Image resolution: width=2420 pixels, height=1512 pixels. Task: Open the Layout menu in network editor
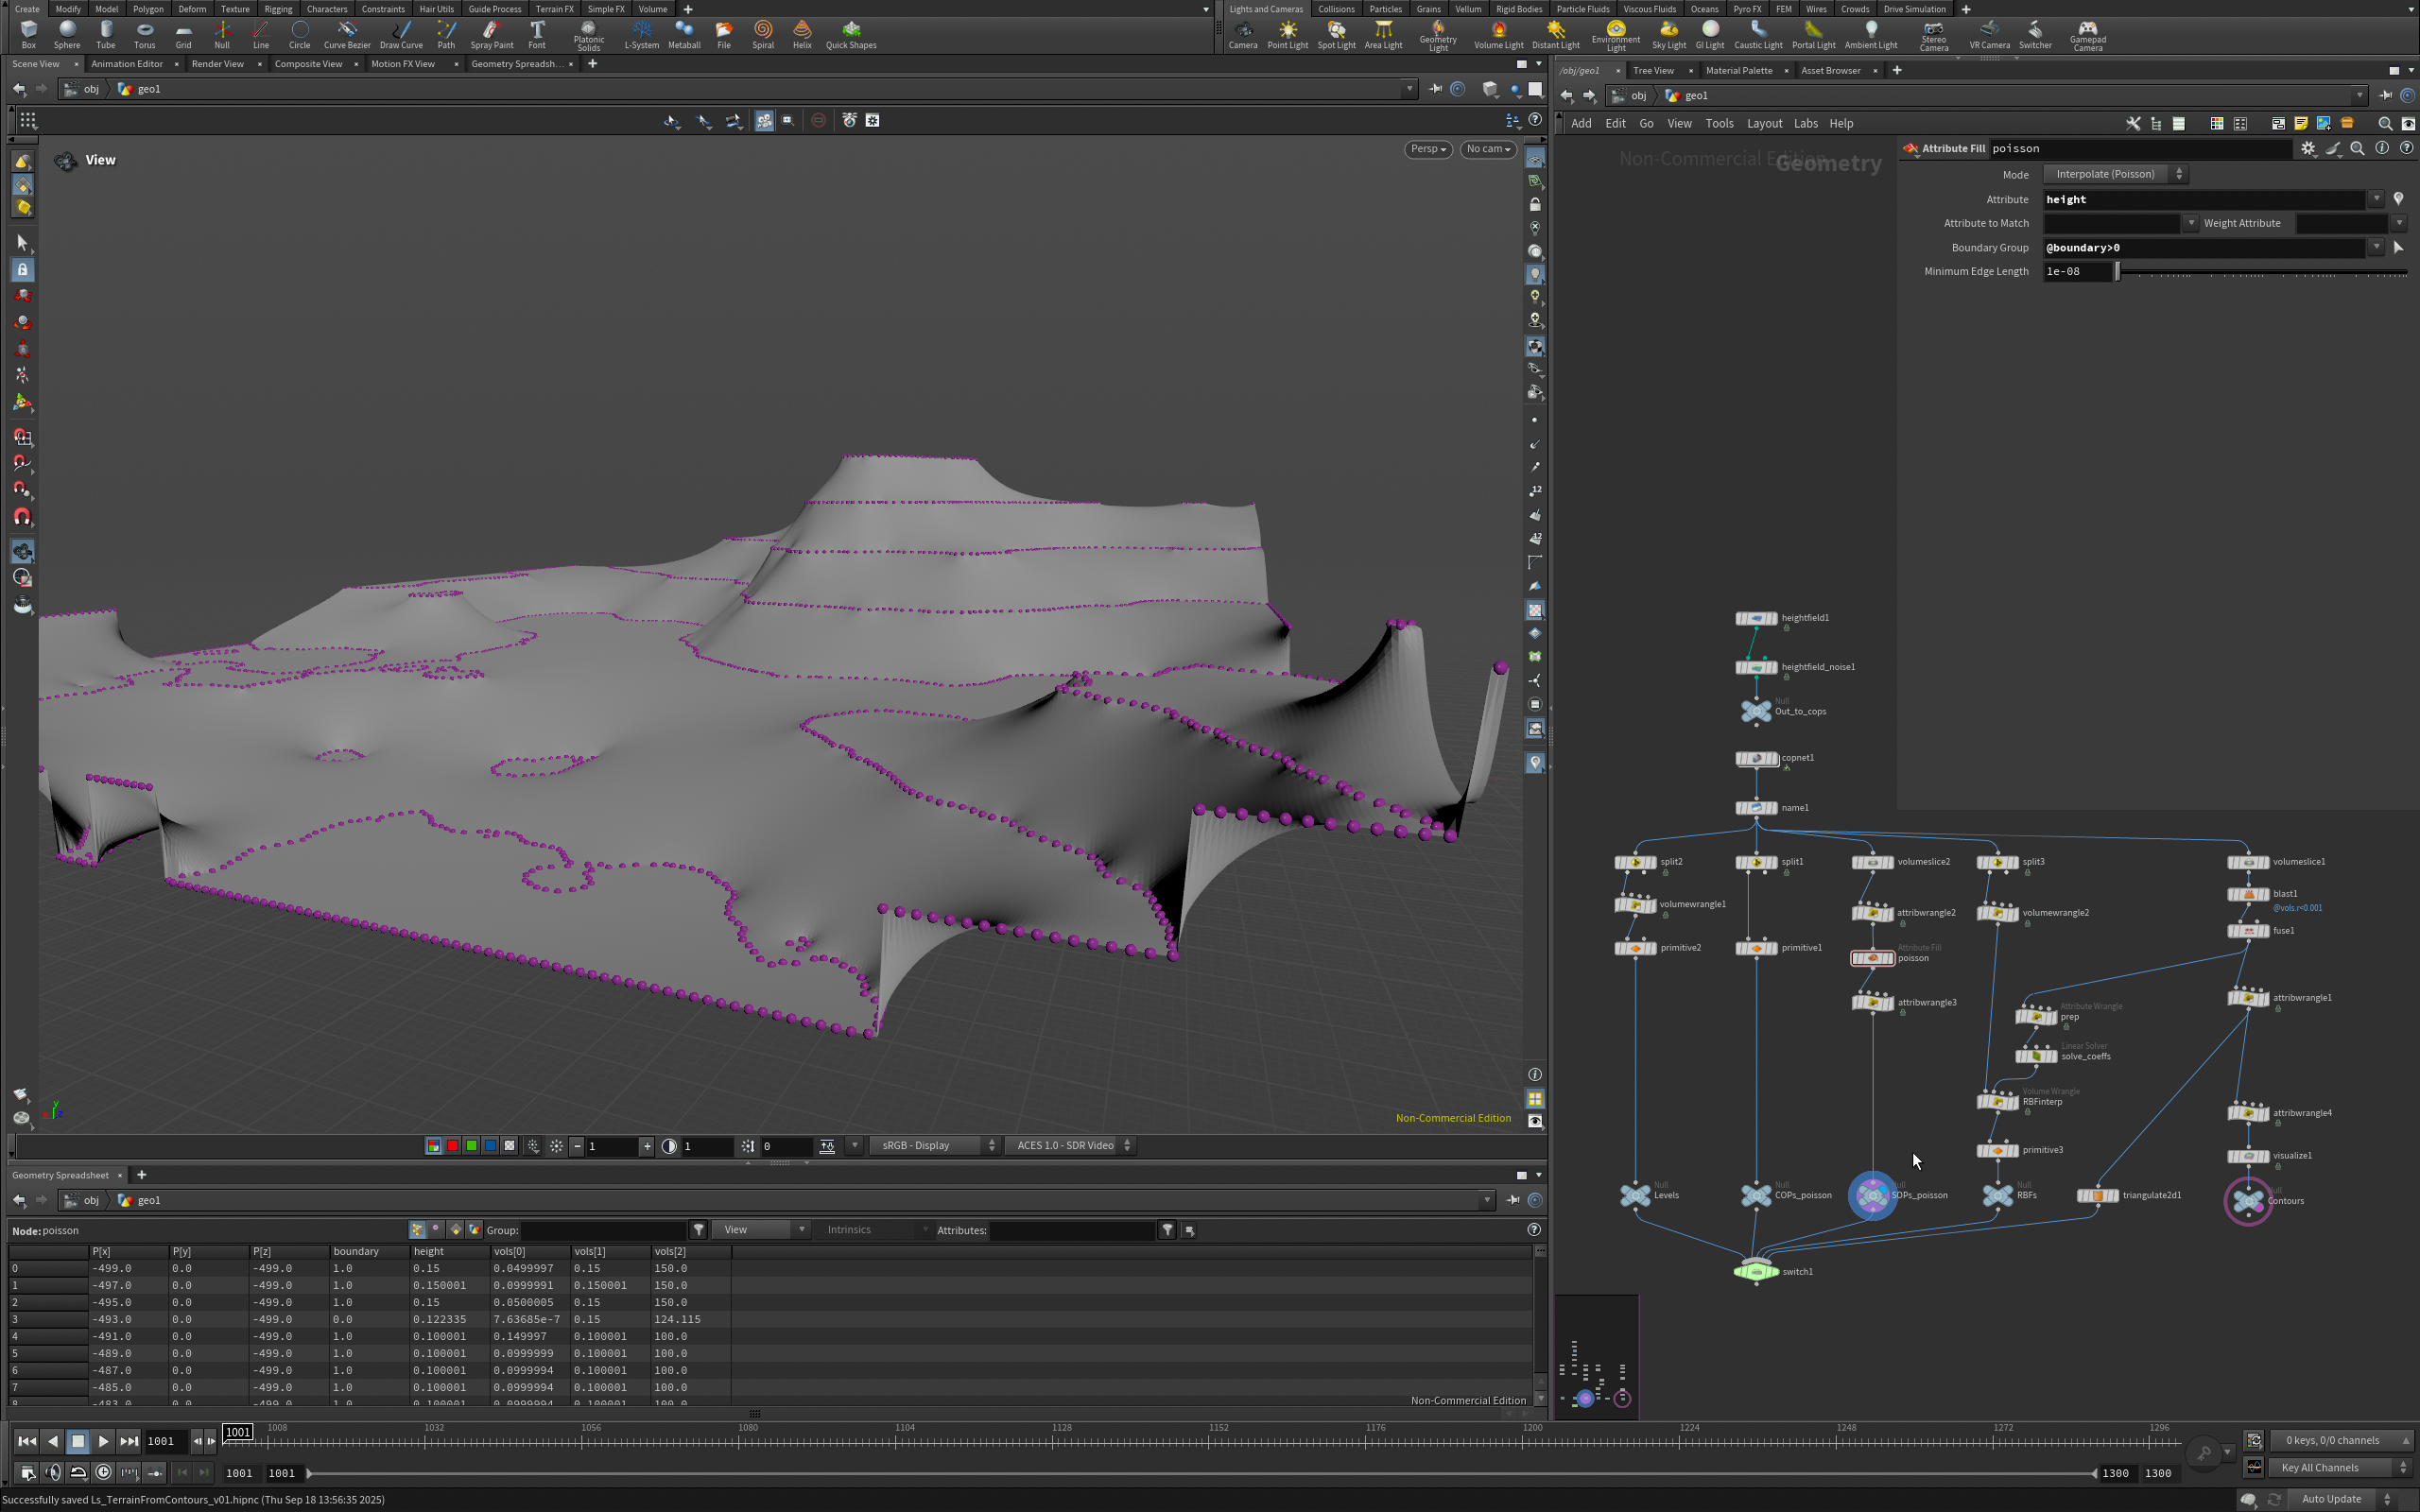(1763, 124)
